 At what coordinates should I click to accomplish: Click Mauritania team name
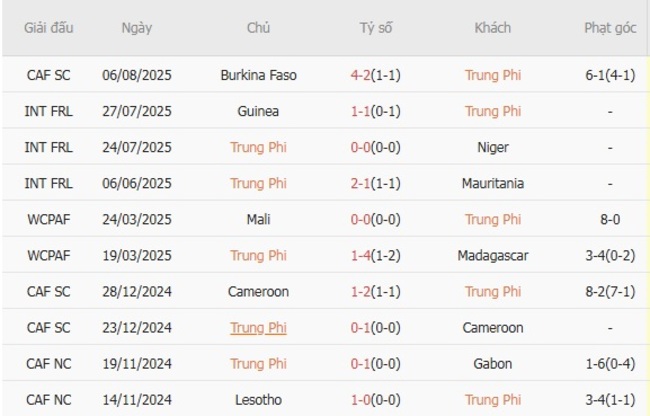pyautogui.click(x=493, y=183)
